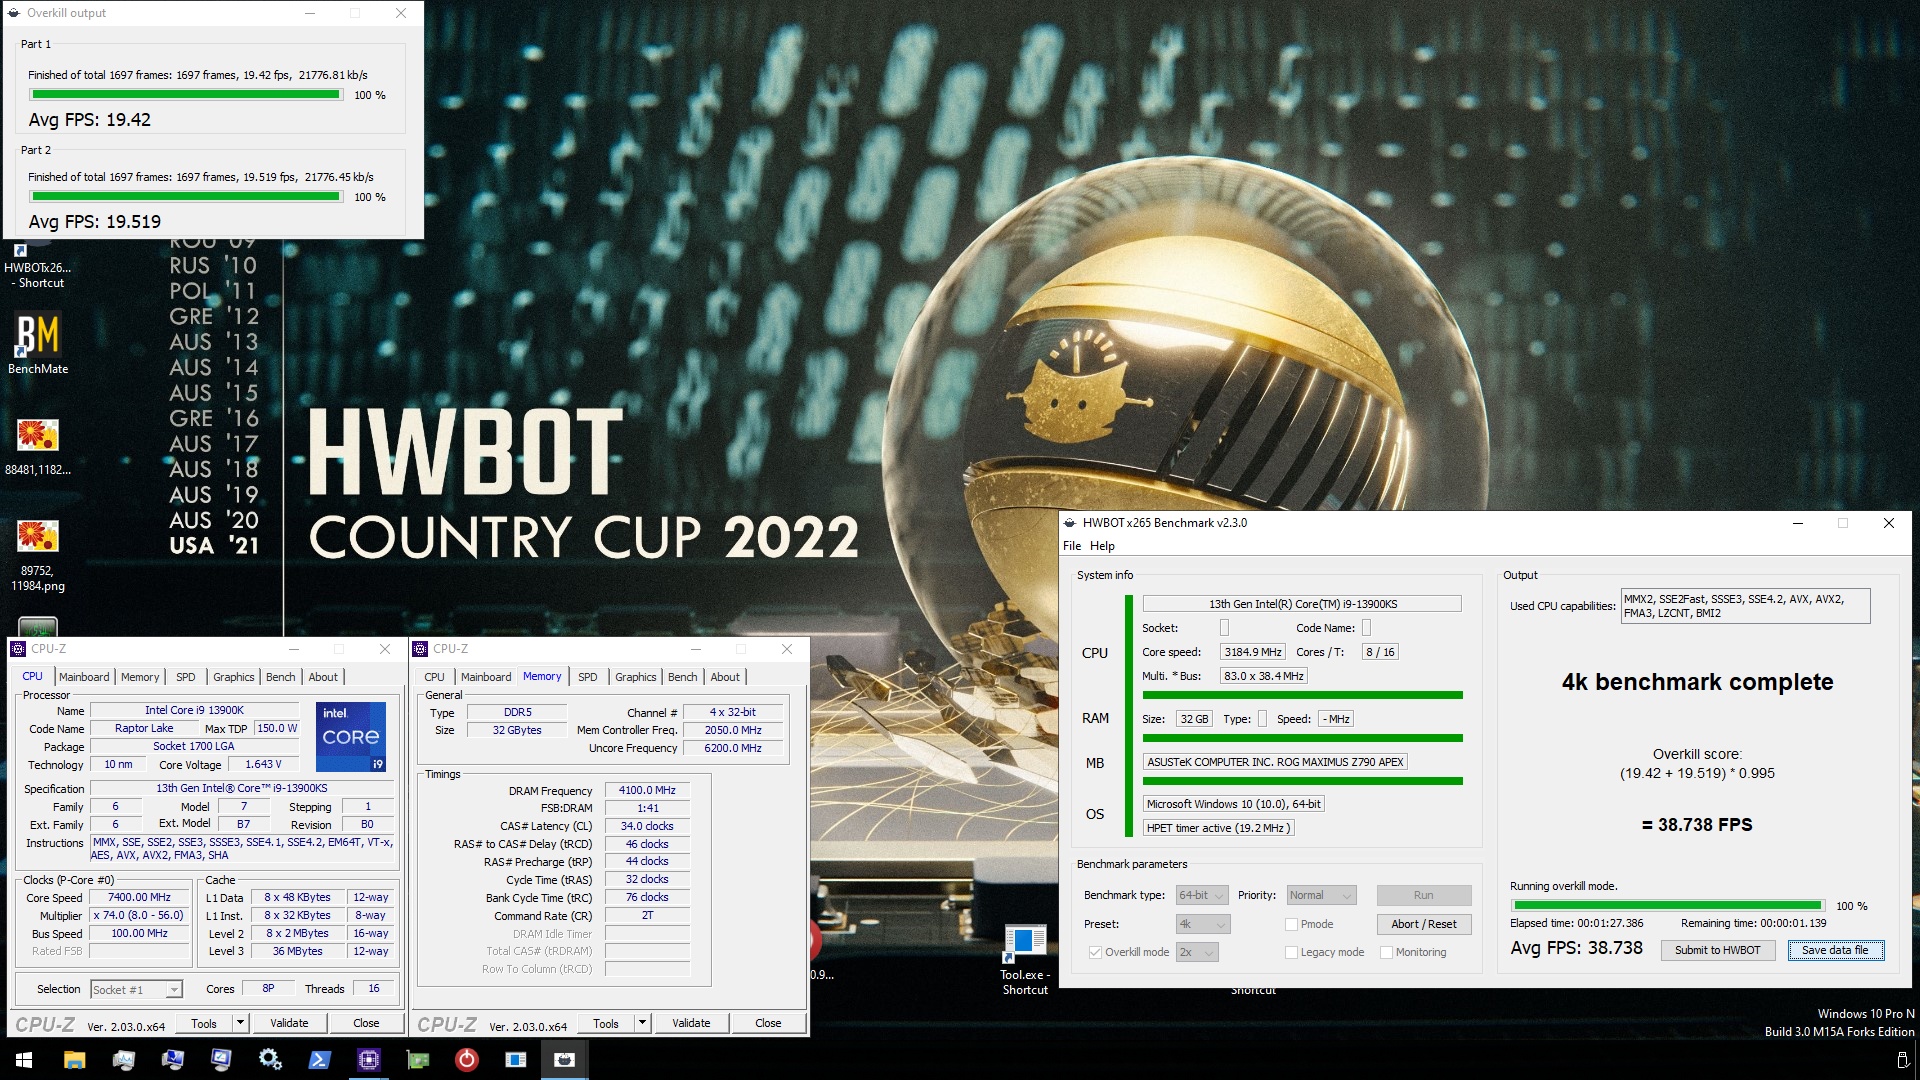Click Close in CPU-Z Memory window
Image resolution: width=1920 pixels, height=1080 pixels.
pyautogui.click(x=768, y=1023)
